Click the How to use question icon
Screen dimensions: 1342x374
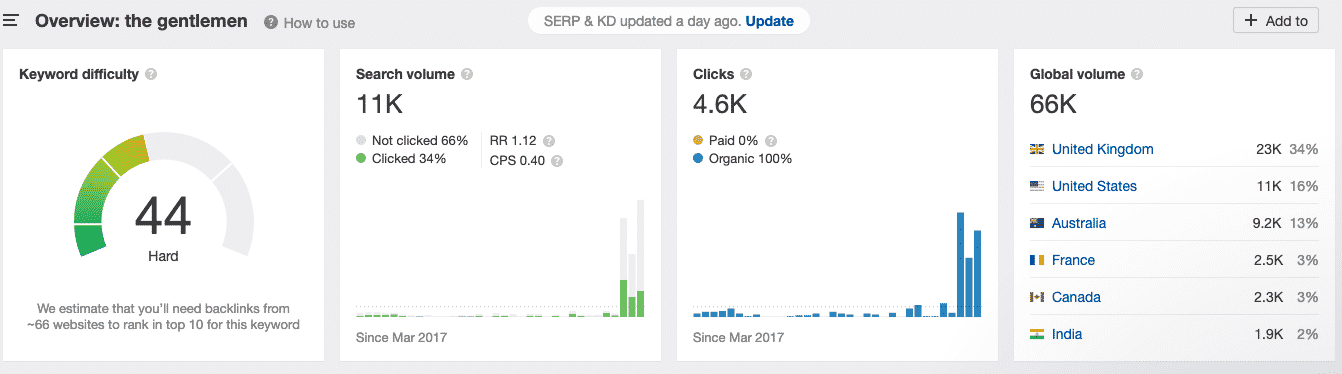tap(271, 22)
